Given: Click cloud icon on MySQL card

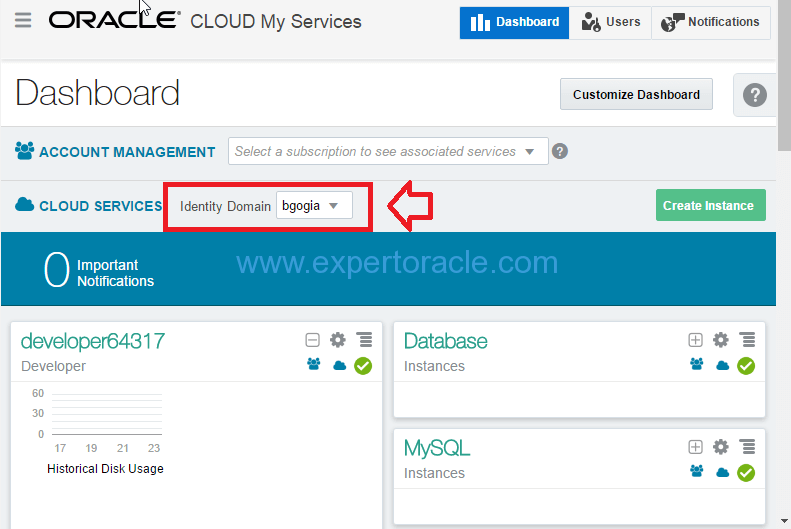Looking at the screenshot, I should click(722, 472).
